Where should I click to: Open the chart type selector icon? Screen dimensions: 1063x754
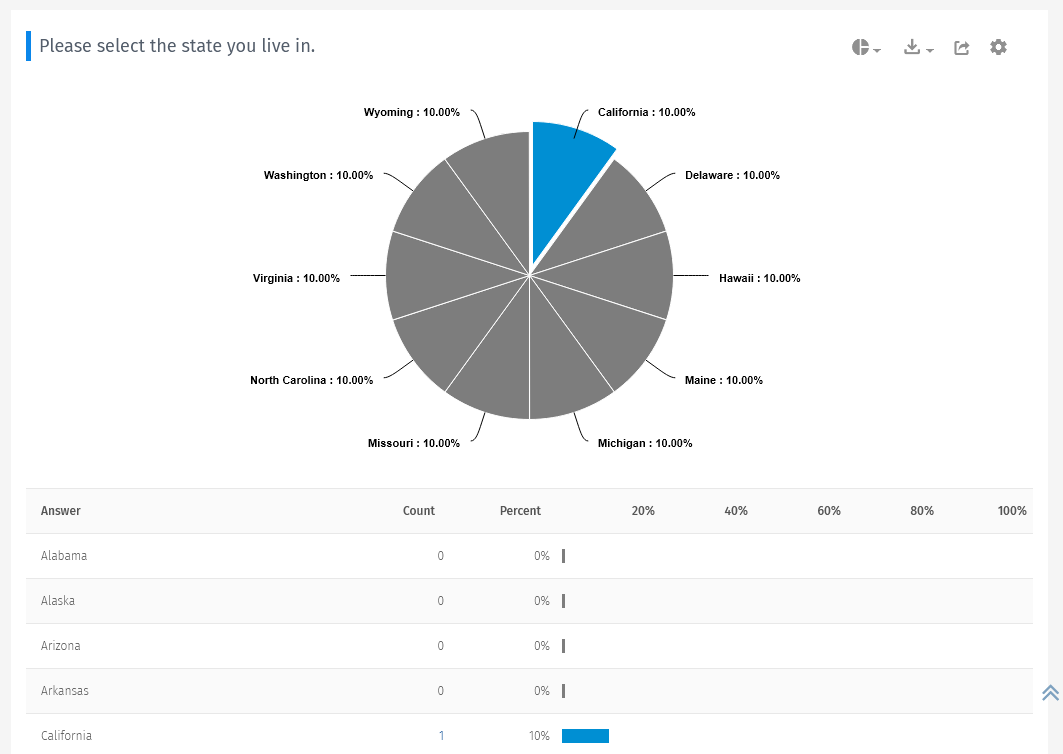click(x=860, y=47)
